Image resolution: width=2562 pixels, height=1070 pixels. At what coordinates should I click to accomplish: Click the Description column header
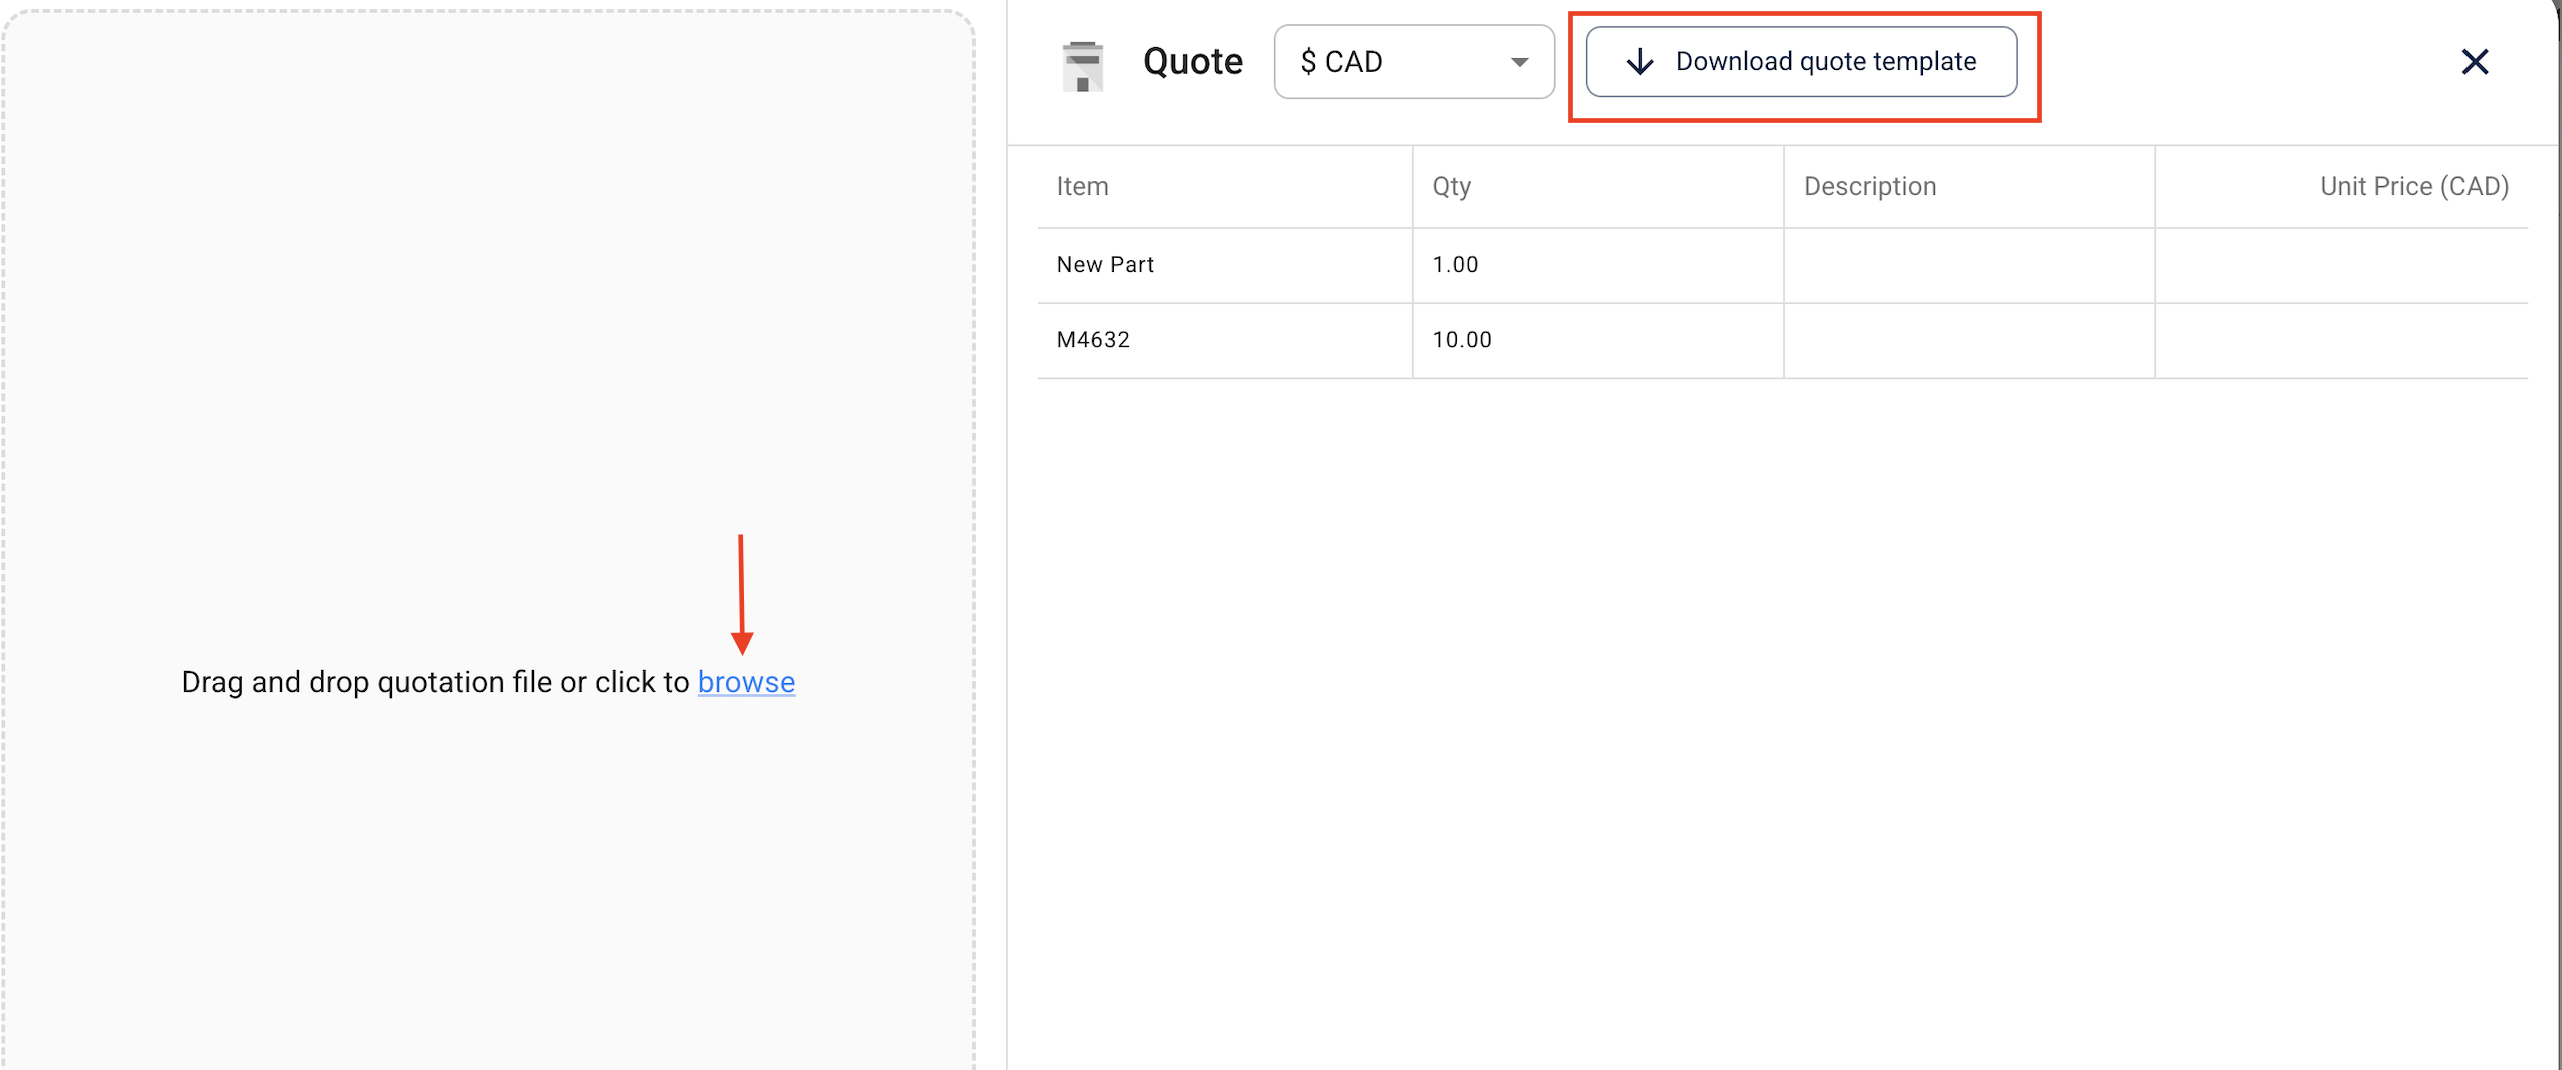[x=1869, y=187]
